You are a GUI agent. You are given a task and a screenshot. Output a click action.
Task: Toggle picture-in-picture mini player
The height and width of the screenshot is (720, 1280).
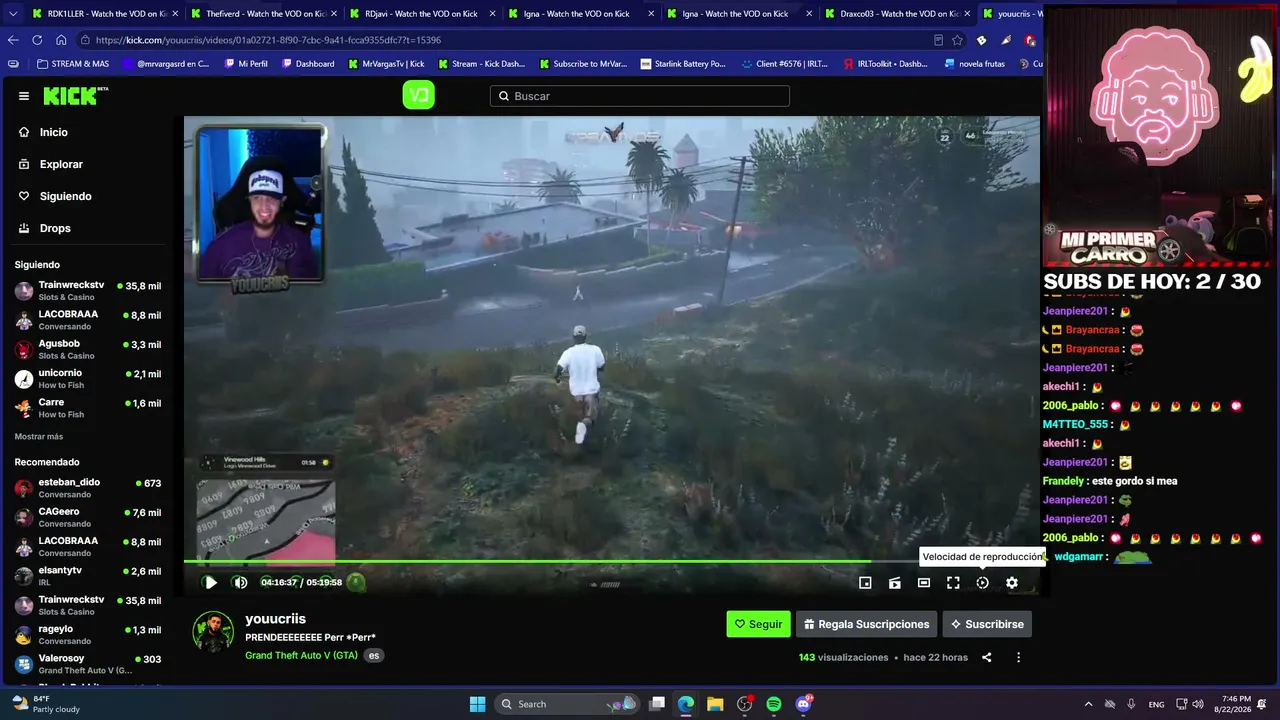coord(865,583)
